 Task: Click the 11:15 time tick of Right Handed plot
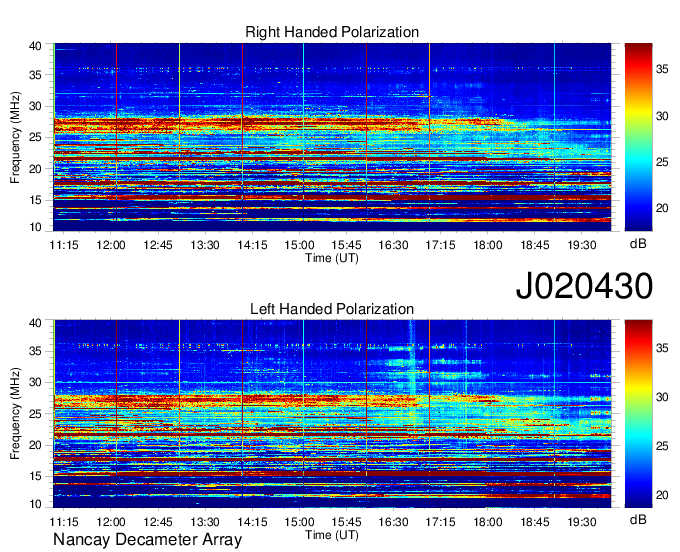[x=64, y=245]
